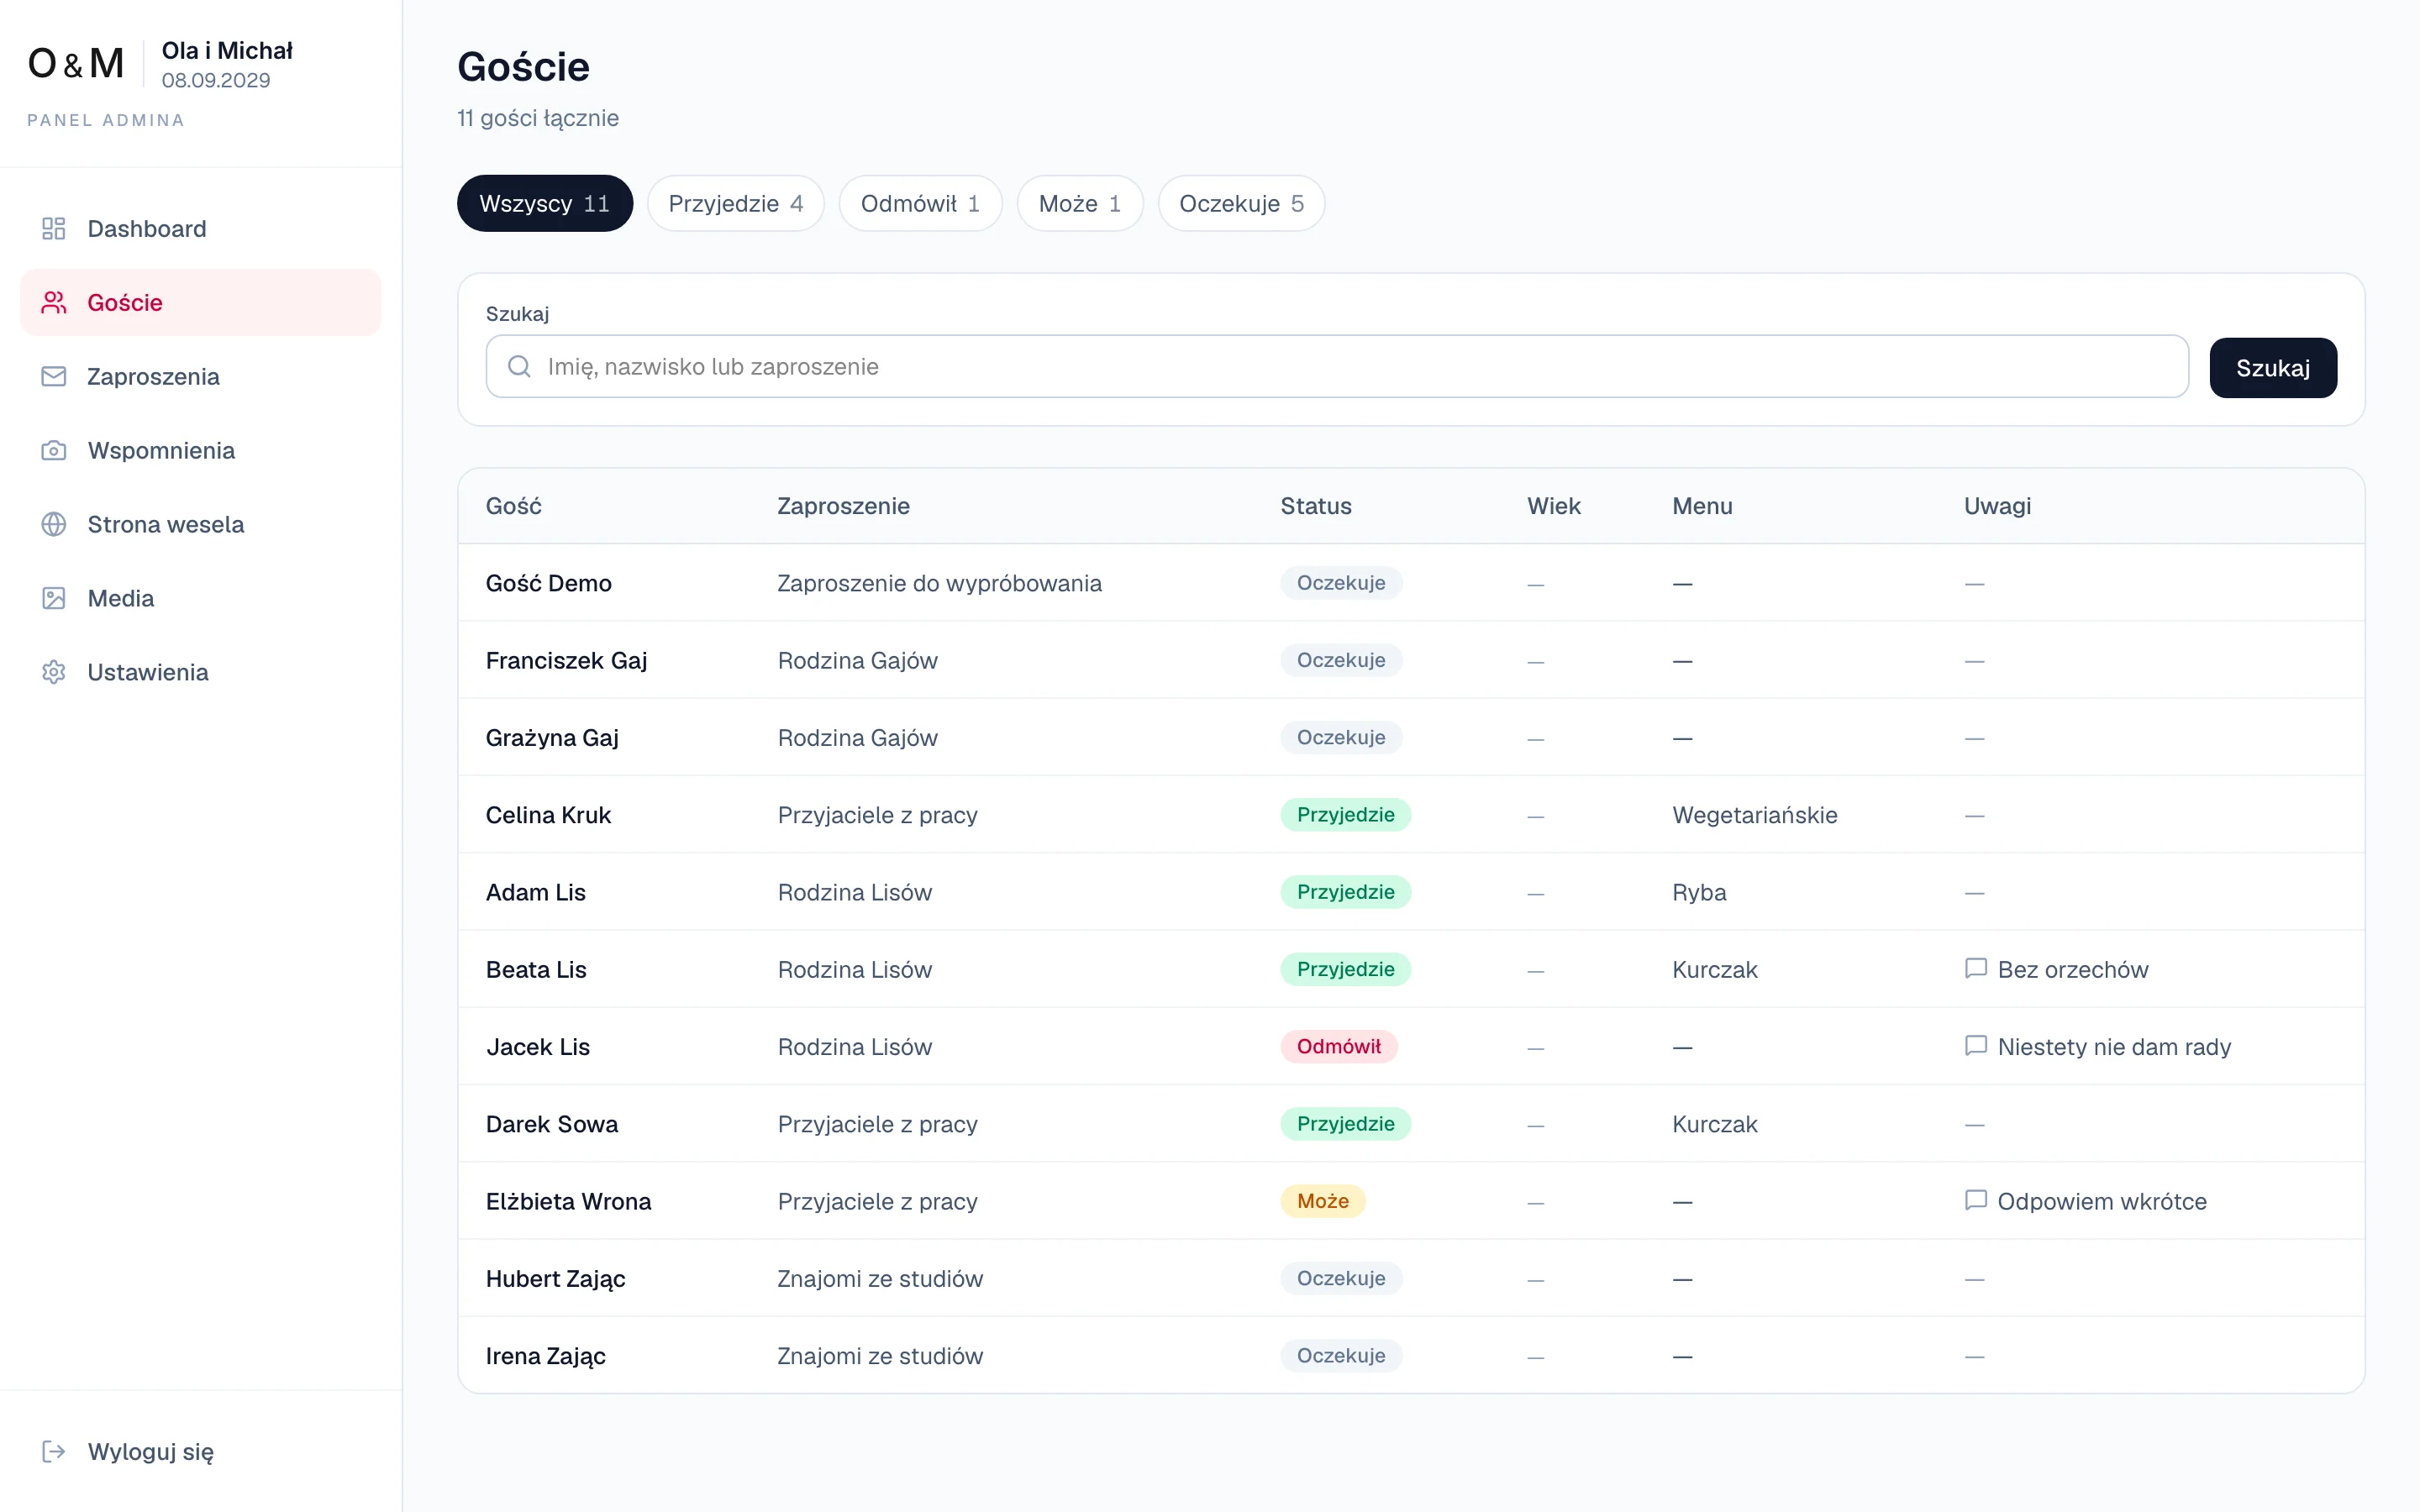Click the Może status badge for Elżbieta Wrona
Image resolution: width=2420 pixels, height=1512 pixels.
[1323, 1201]
